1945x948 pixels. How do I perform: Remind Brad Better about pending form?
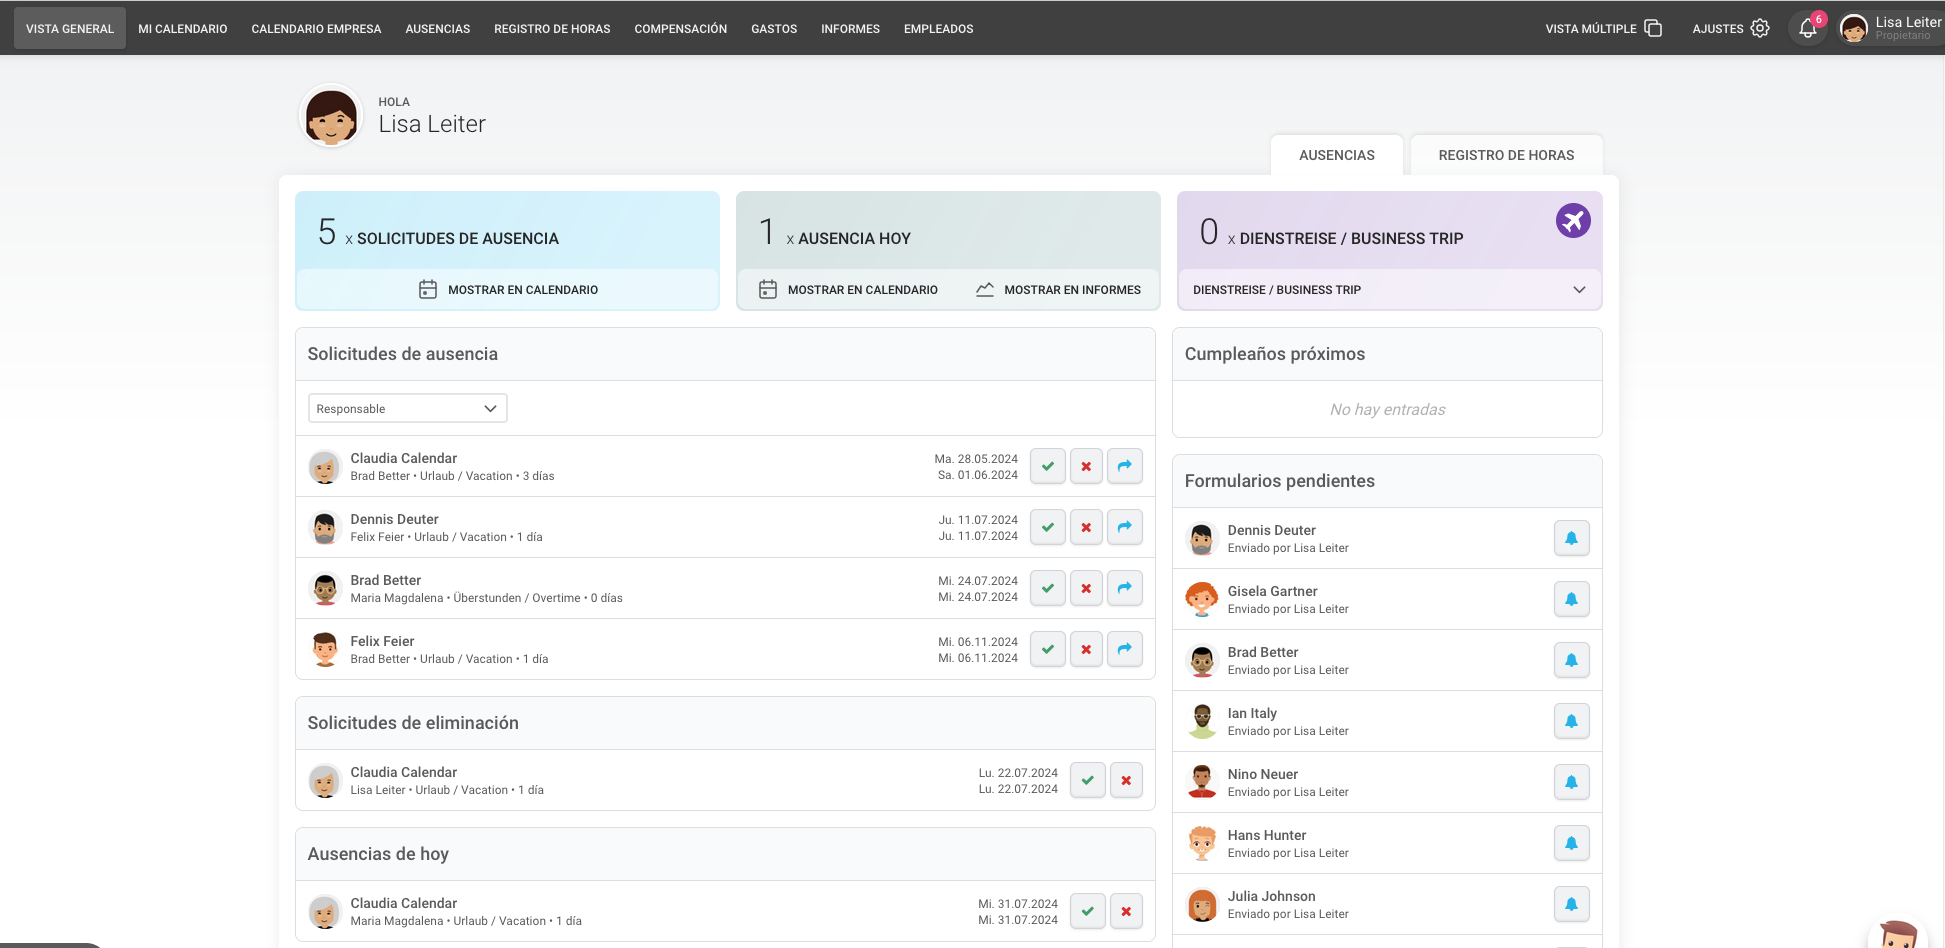[1571, 660]
